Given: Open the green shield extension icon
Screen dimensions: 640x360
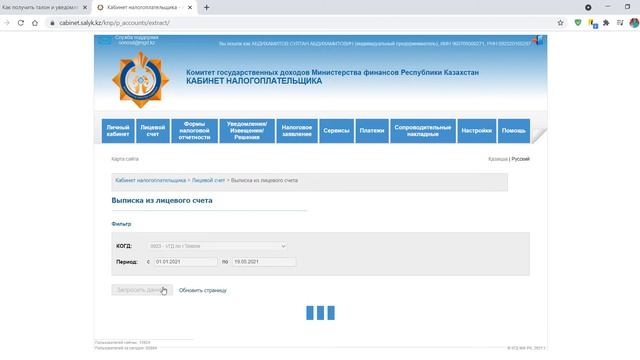Looking at the screenshot, I should tap(578, 23).
